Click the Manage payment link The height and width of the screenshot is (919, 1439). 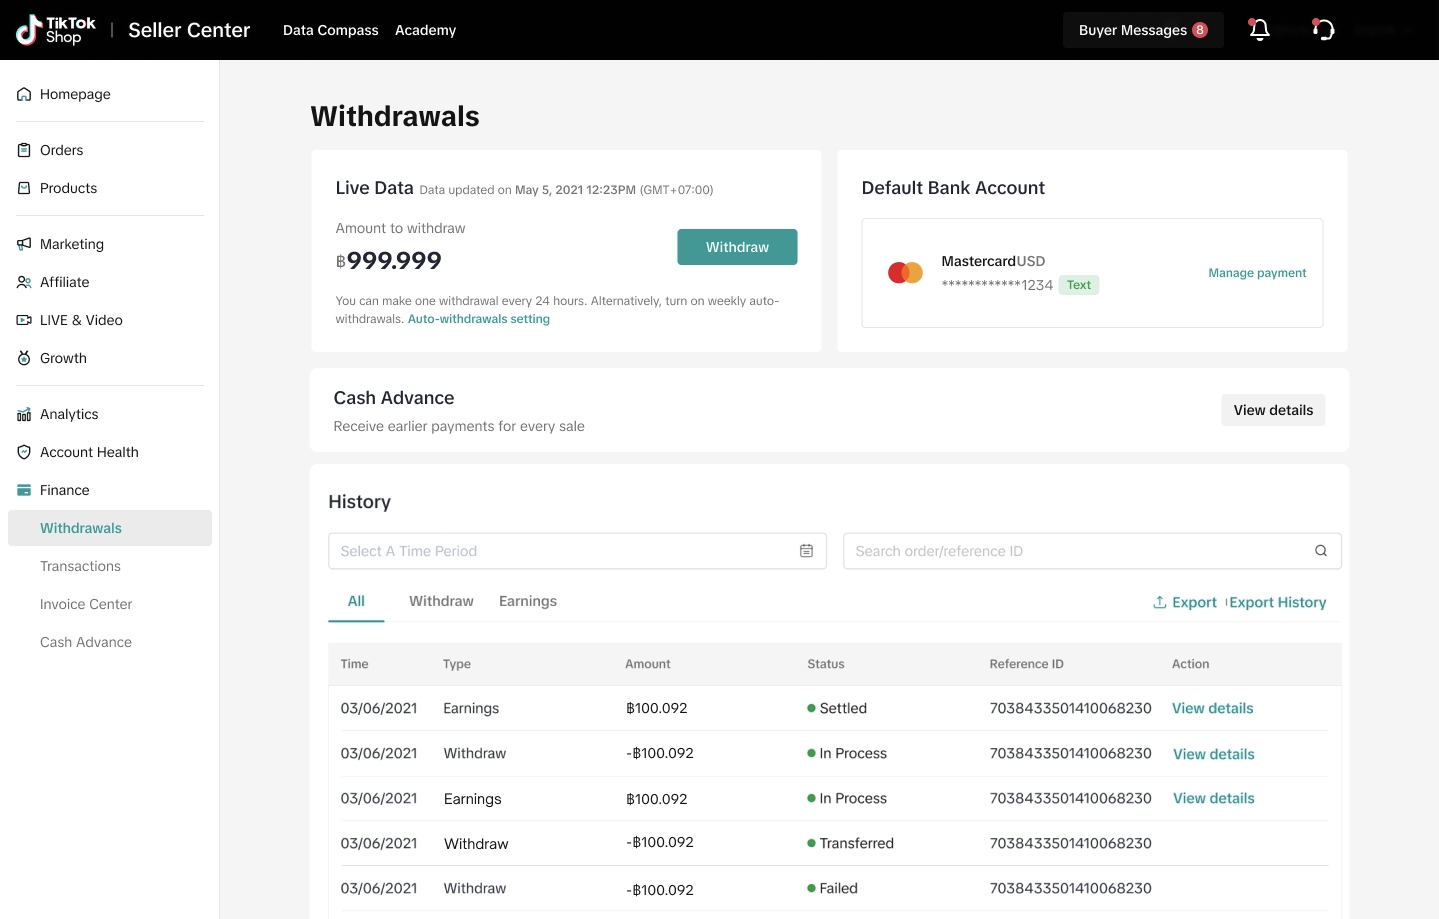pyautogui.click(x=1257, y=273)
